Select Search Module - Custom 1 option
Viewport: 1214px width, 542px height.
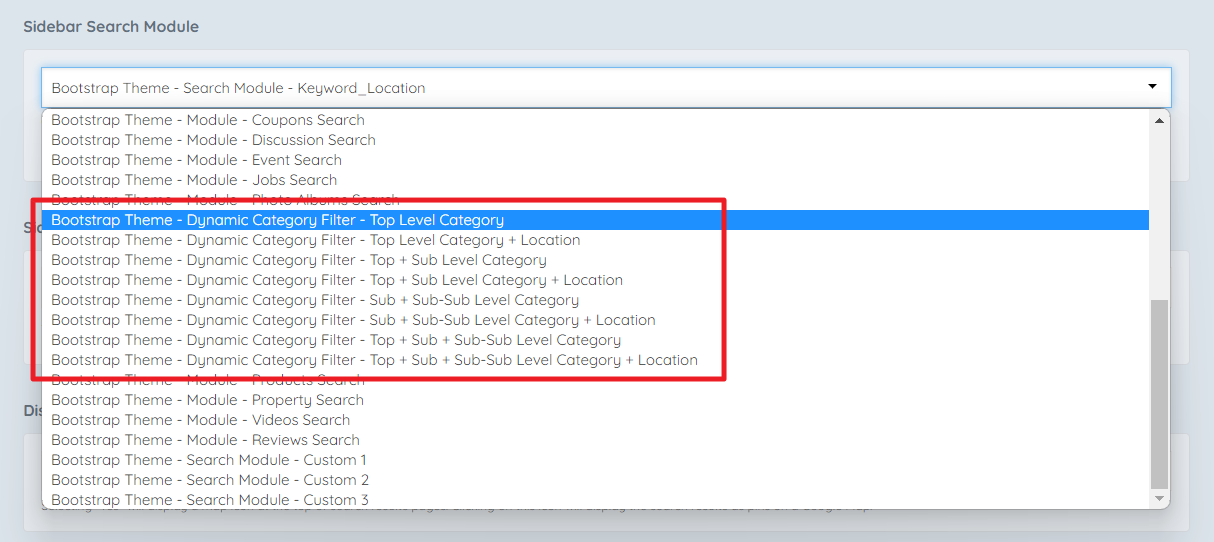point(596,460)
